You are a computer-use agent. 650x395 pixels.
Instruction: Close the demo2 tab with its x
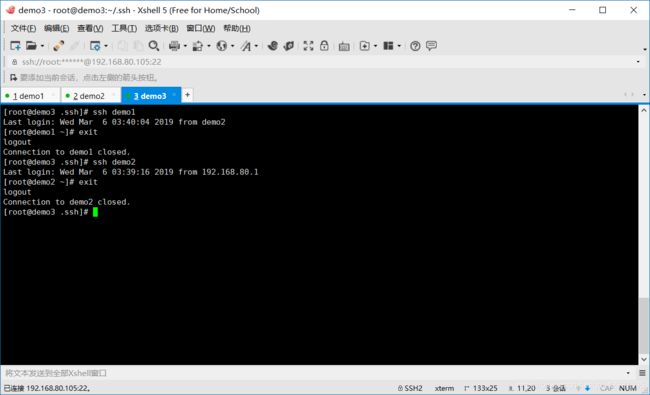[114, 95]
